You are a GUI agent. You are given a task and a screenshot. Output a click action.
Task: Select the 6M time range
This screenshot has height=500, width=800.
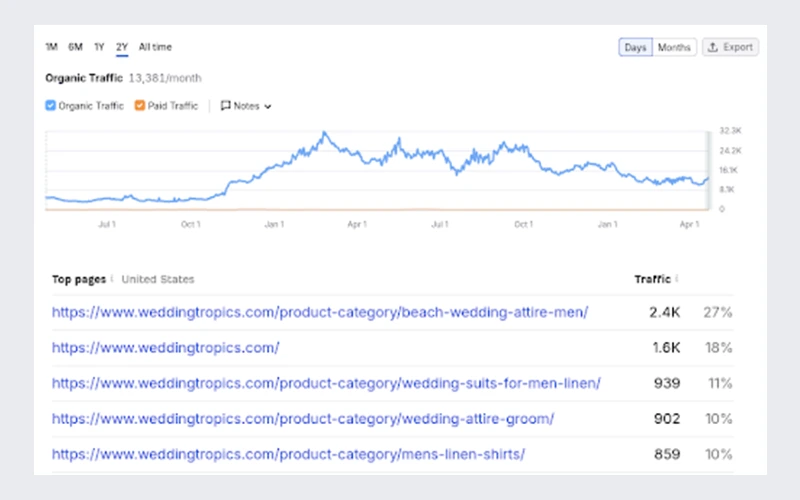click(x=75, y=47)
